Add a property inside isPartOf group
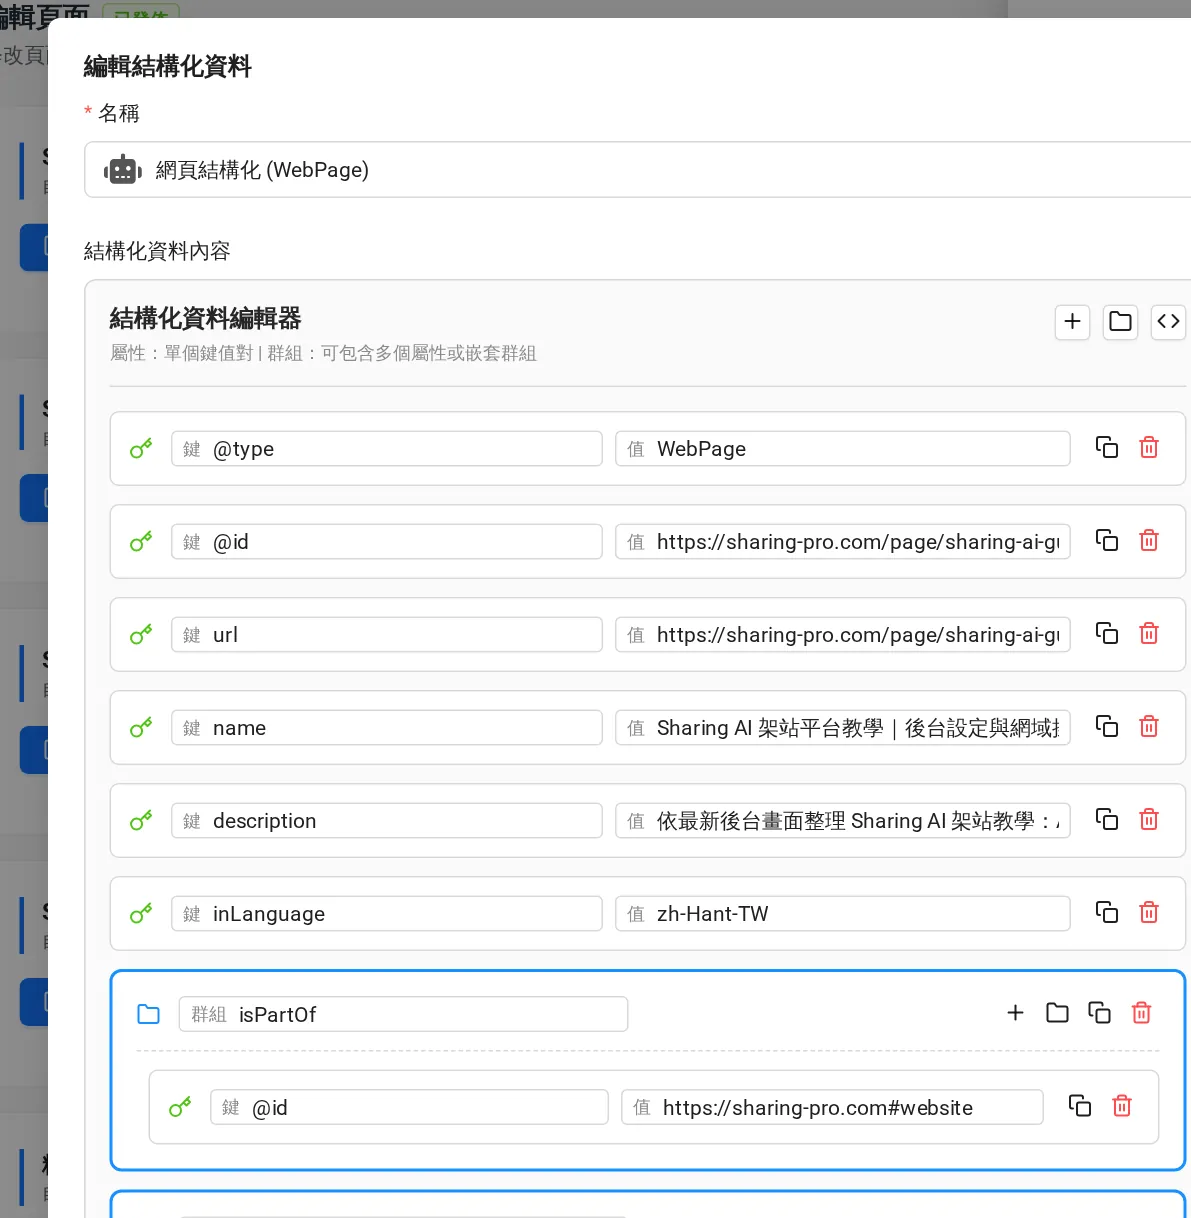This screenshot has height=1218, width=1191. 1015,1013
